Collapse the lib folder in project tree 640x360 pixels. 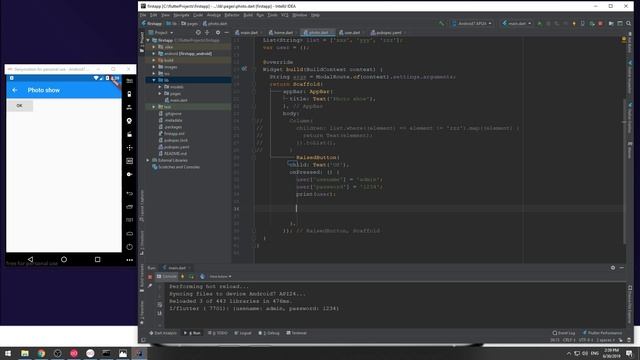click(x=154, y=80)
